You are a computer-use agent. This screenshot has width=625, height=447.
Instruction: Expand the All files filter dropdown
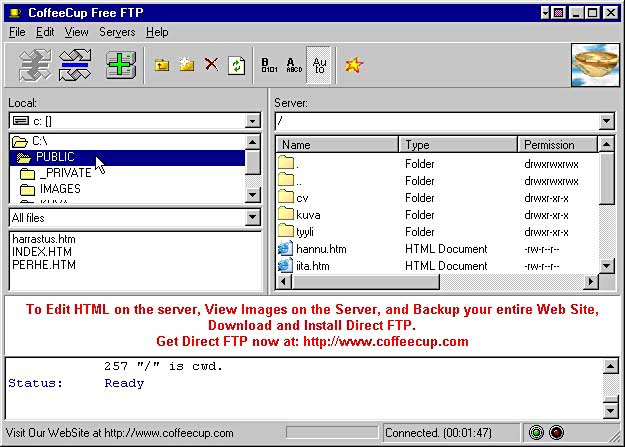(252, 217)
